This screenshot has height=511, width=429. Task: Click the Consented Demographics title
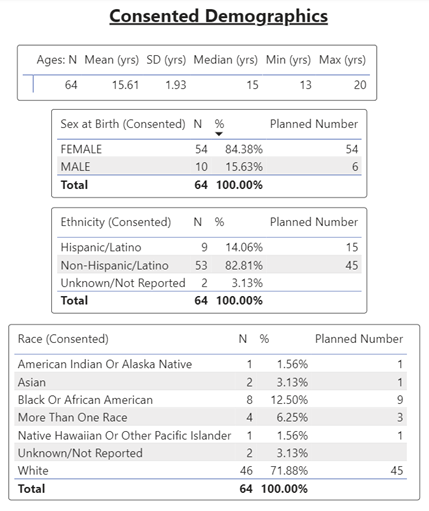click(219, 16)
